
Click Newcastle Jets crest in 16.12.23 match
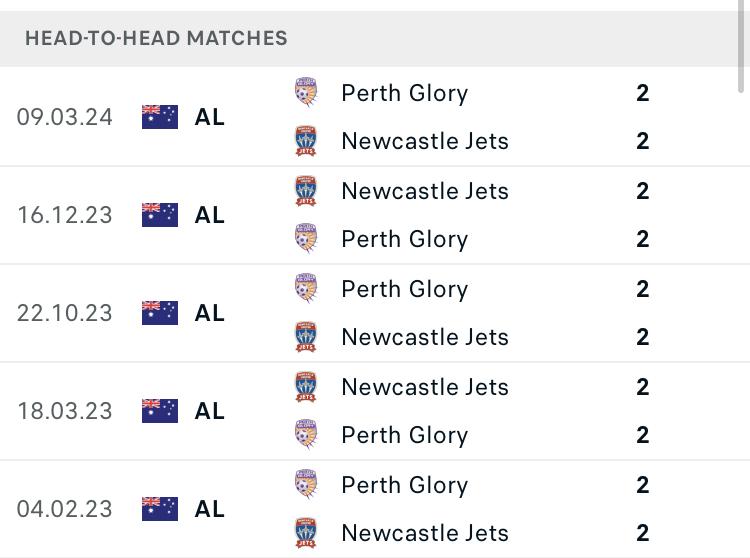(x=306, y=191)
